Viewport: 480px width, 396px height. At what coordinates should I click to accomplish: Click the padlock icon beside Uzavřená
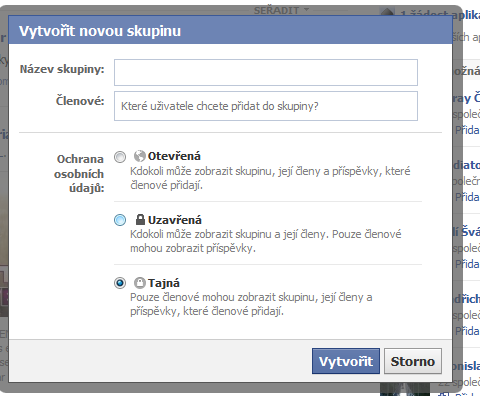(x=140, y=219)
